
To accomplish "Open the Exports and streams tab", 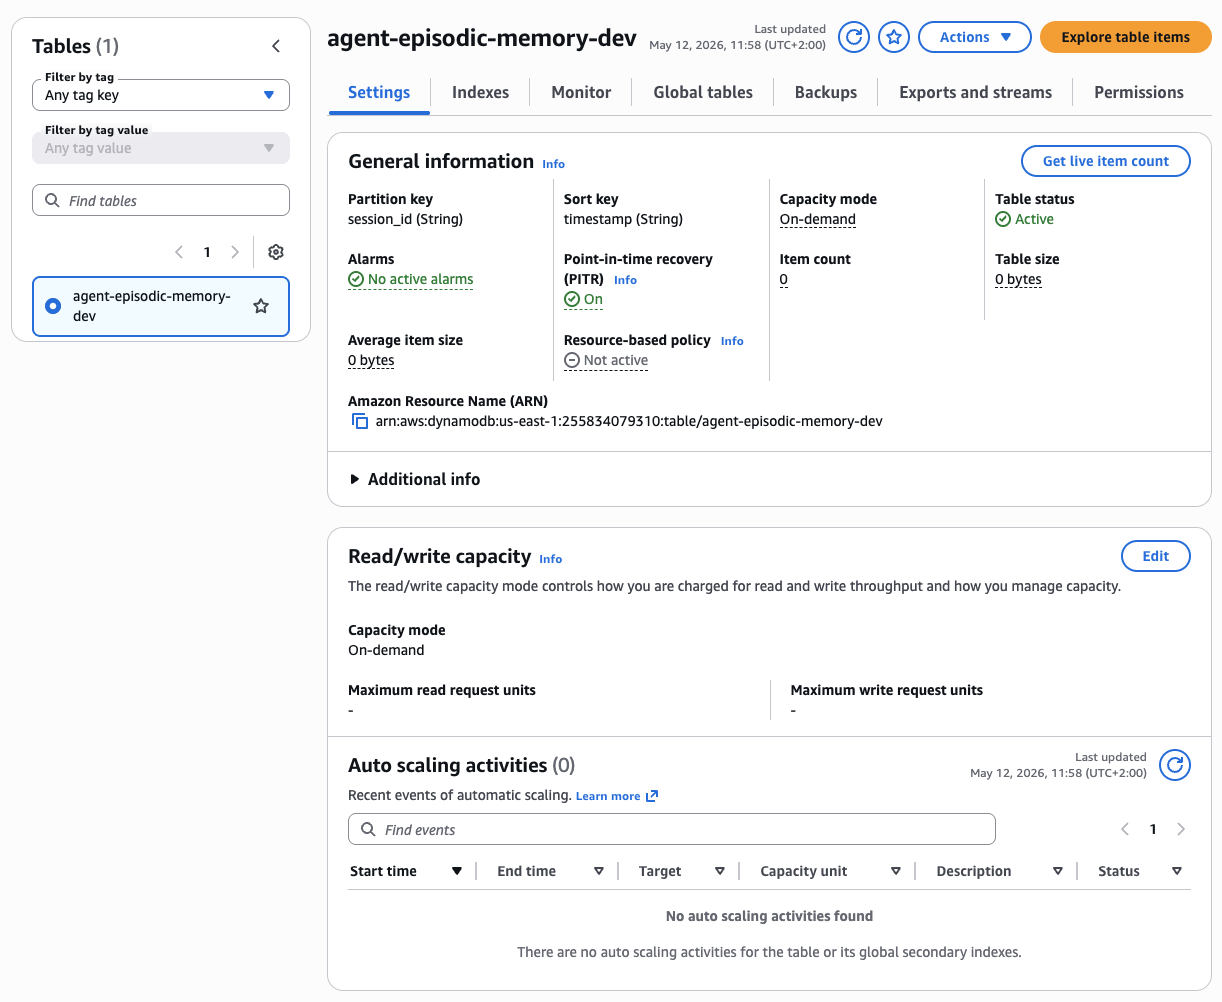I will tap(975, 92).
